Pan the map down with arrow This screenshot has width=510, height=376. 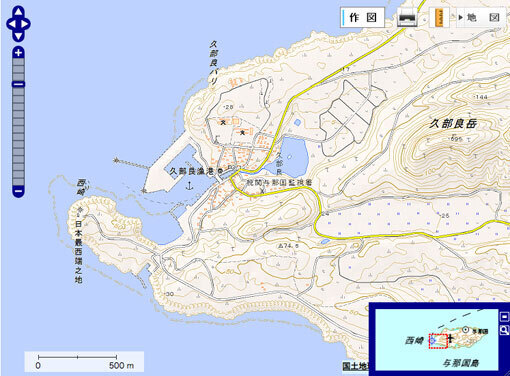(18, 36)
